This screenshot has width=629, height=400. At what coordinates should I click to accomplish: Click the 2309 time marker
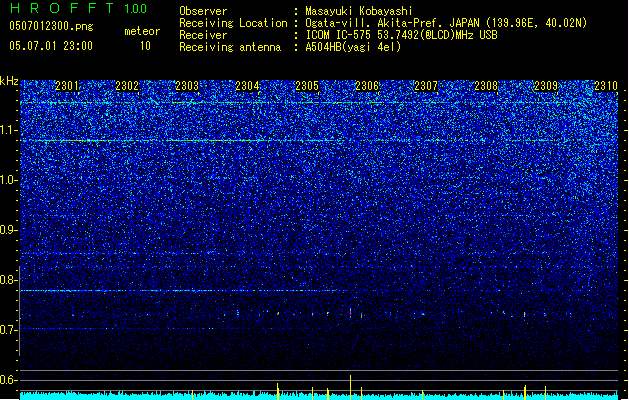click(x=546, y=86)
